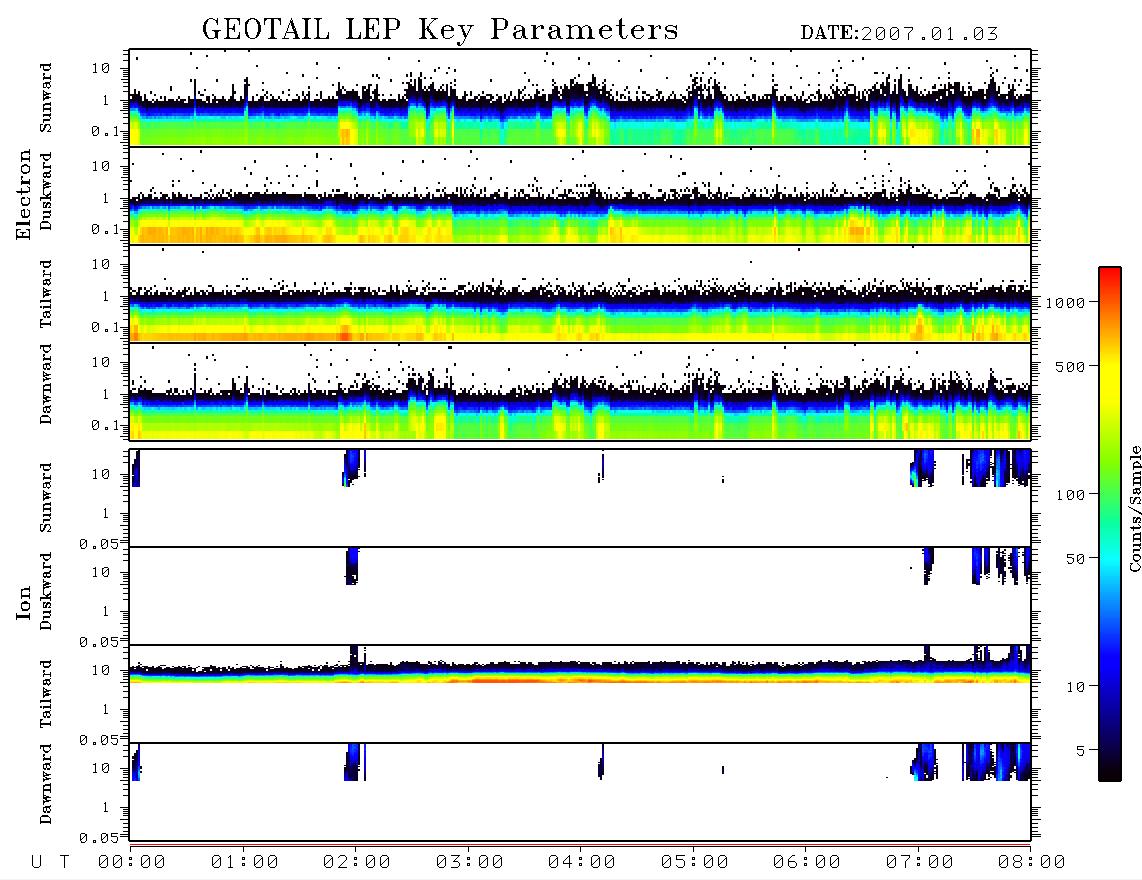This screenshot has width=1142, height=880.
Task: Click the Electron group axis label
Action: click(24, 194)
